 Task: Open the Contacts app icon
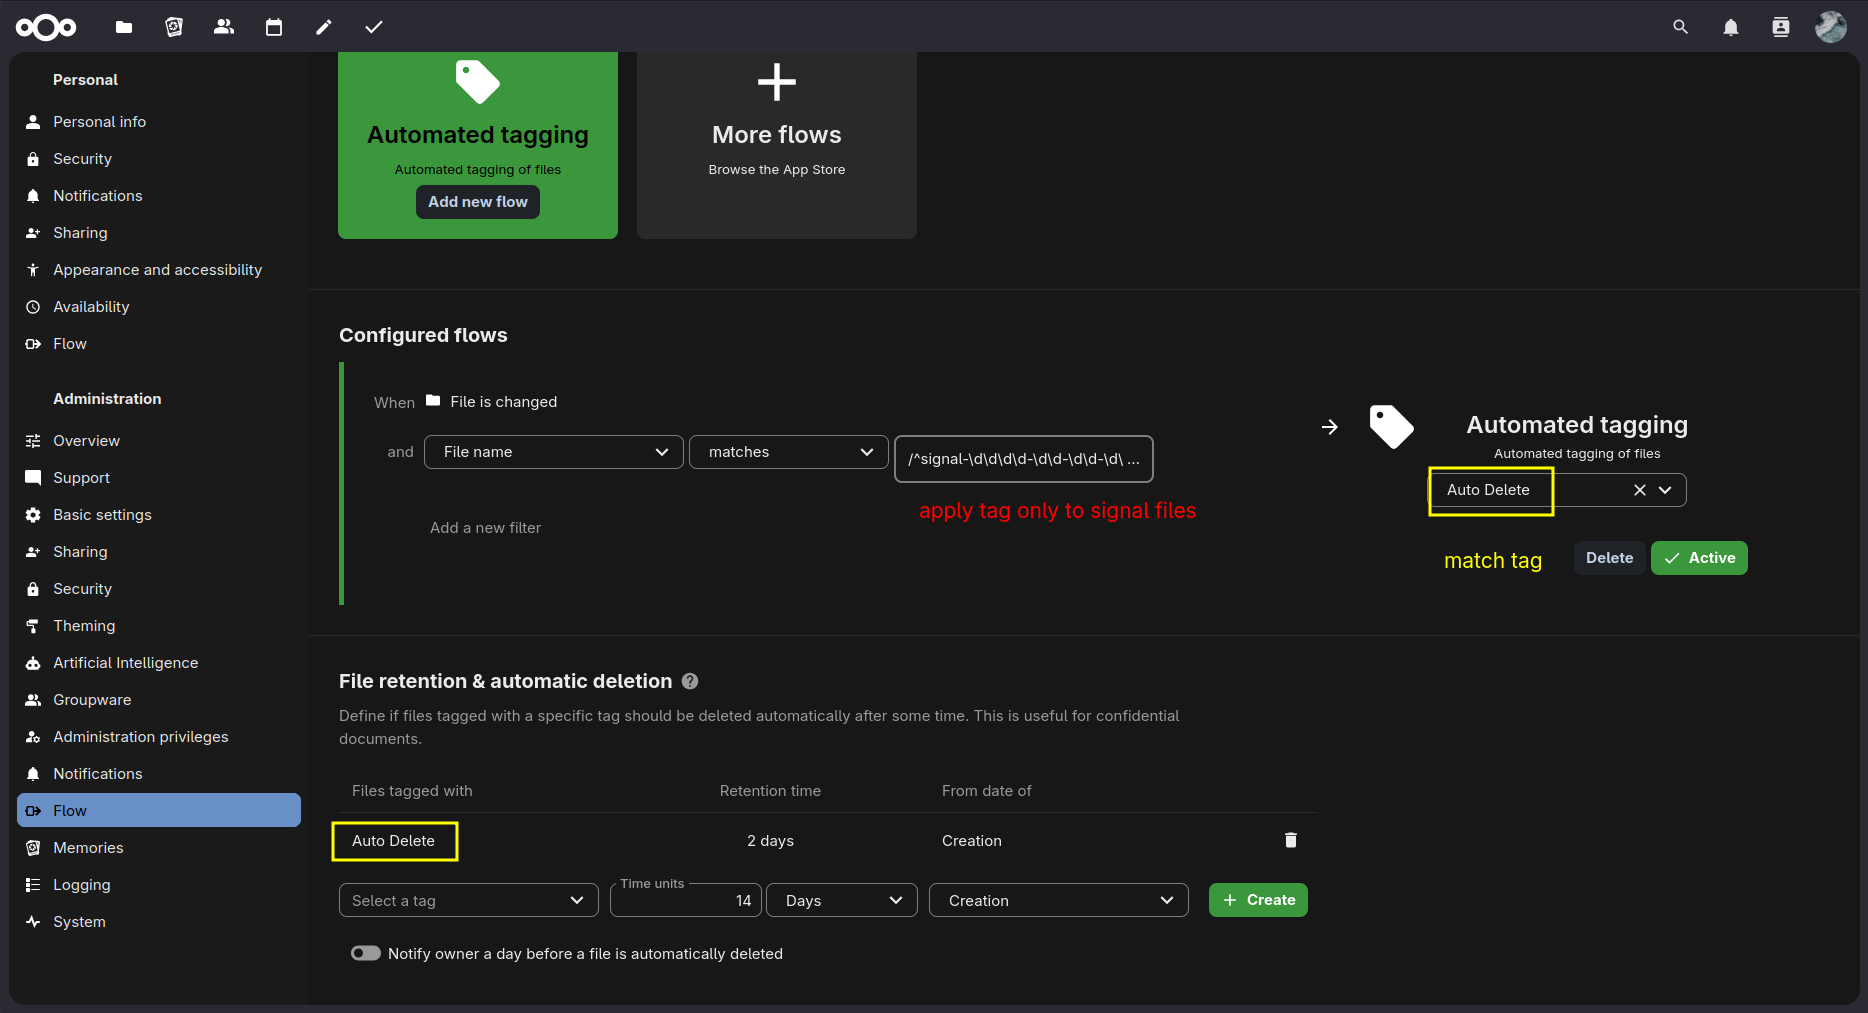pyautogui.click(x=224, y=27)
